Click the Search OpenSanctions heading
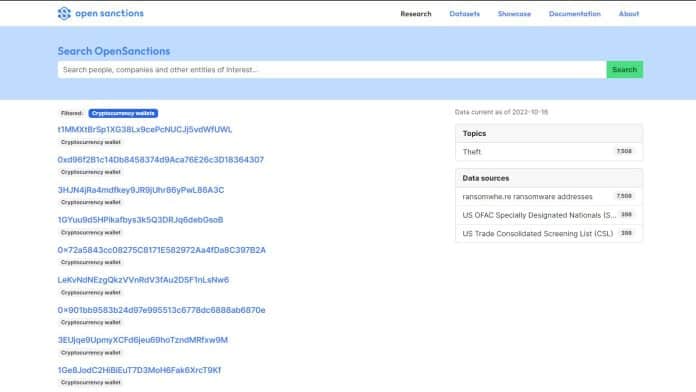The width and height of the screenshot is (696, 392). pyautogui.click(x=114, y=51)
